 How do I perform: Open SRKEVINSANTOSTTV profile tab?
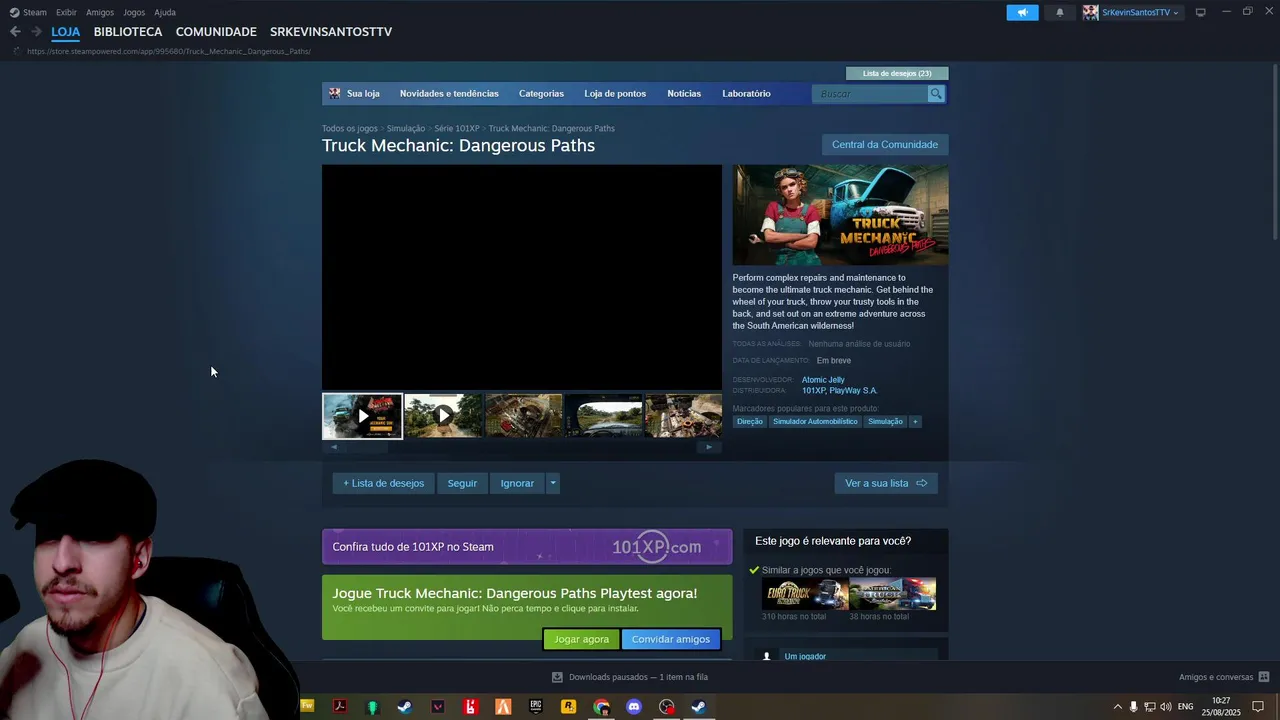click(x=331, y=32)
